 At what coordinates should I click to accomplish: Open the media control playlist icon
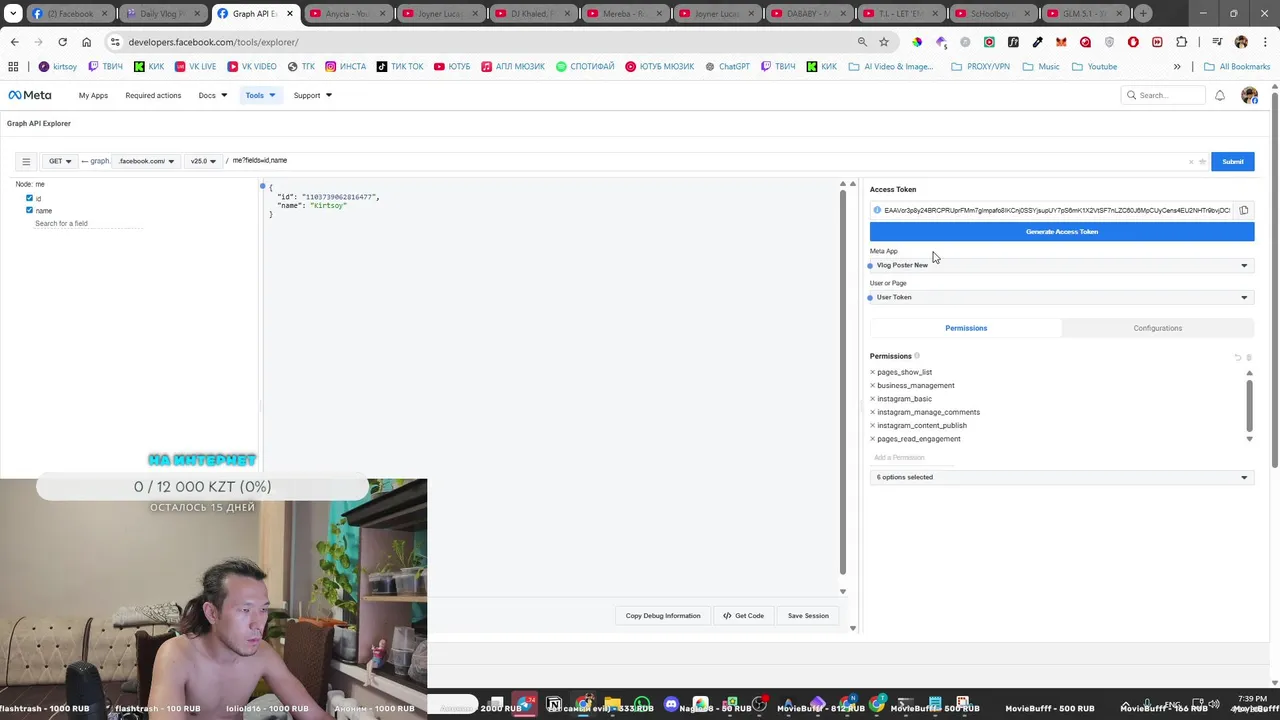click(x=1217, y=42)
